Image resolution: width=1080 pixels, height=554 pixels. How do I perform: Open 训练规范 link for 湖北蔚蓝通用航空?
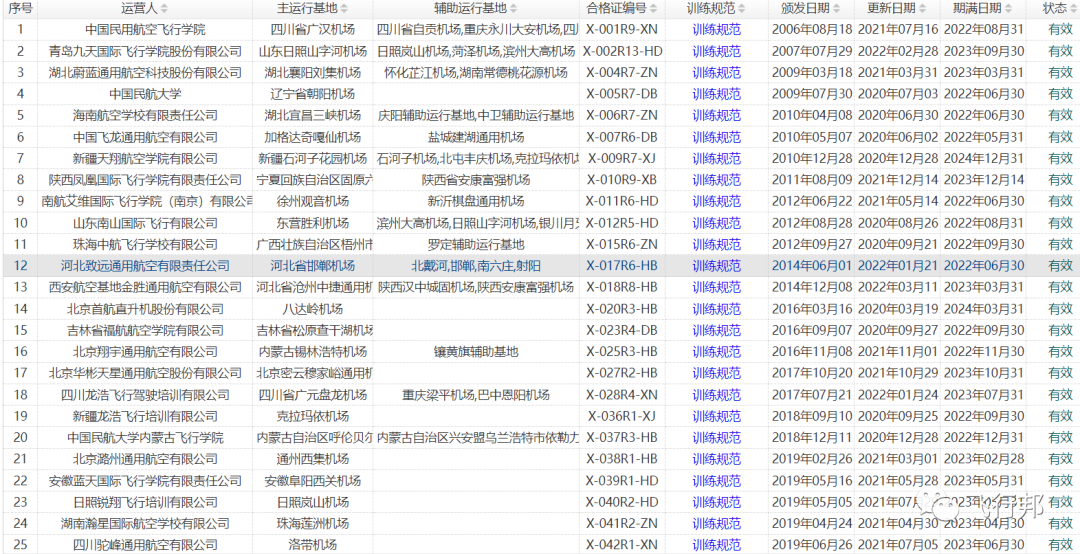pos(716,72)
